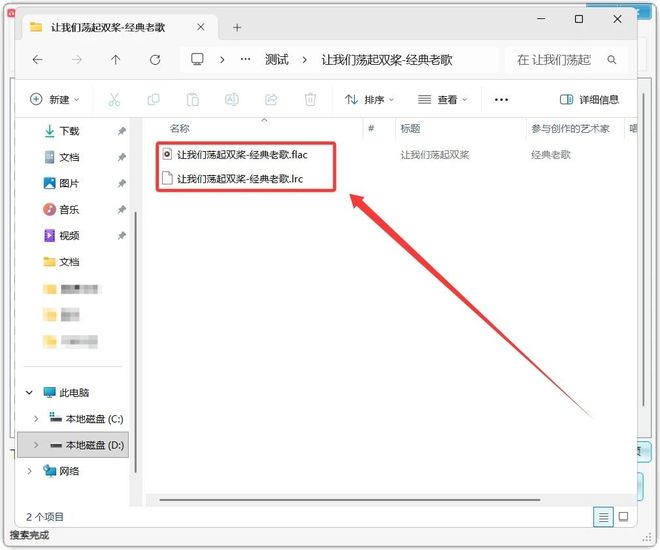Click the This PC monitor icon in address bar

pos(197,59)
